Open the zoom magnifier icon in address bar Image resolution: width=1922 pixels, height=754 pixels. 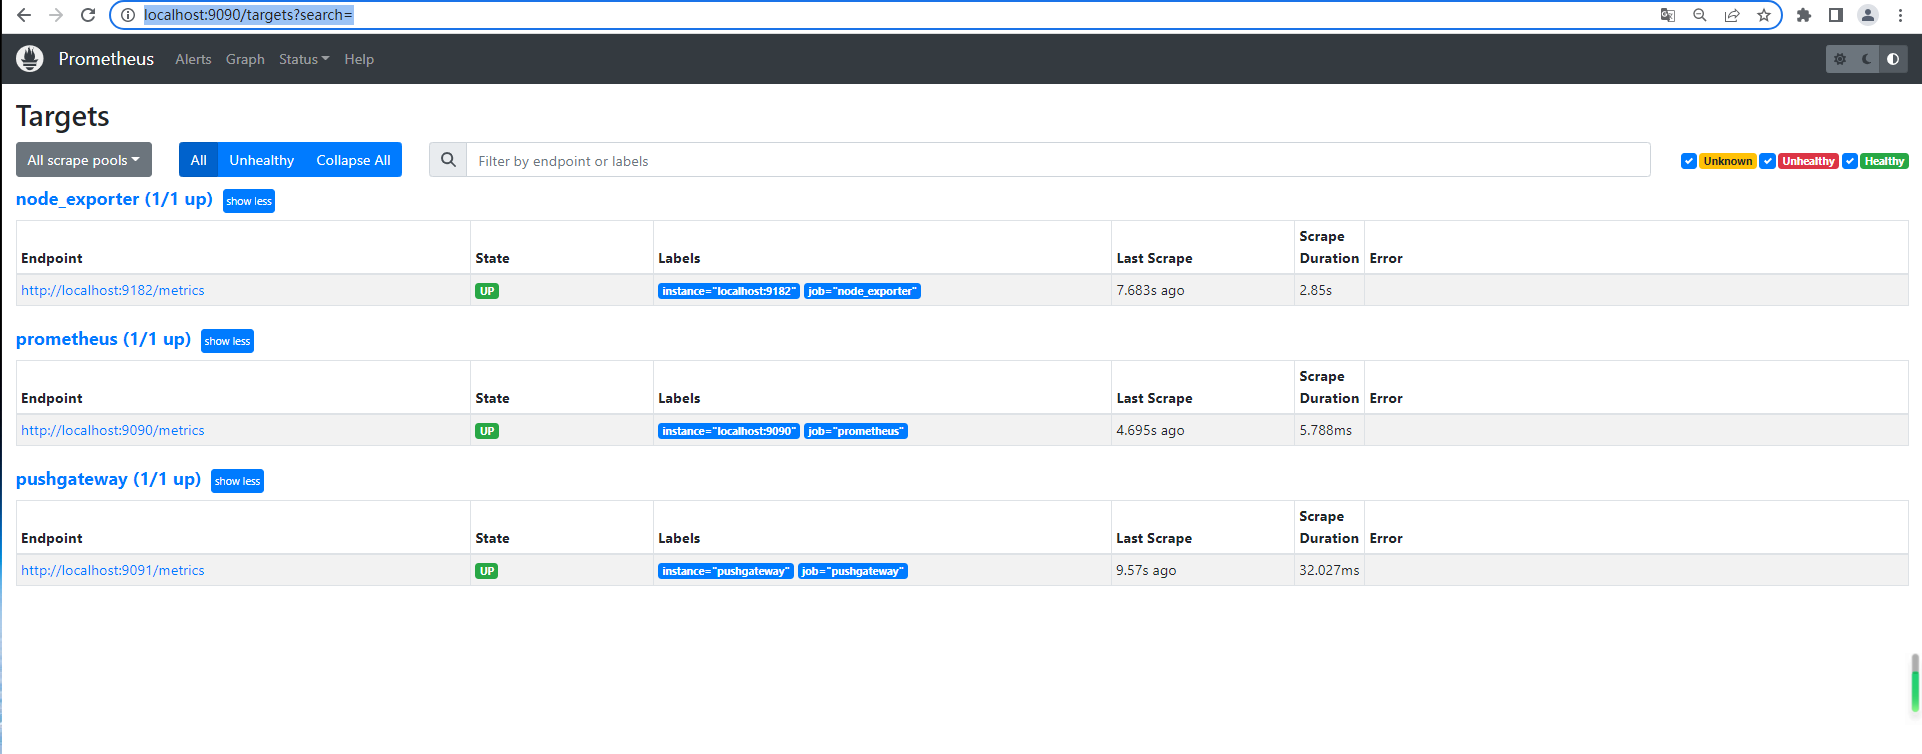click(1700, 15)
